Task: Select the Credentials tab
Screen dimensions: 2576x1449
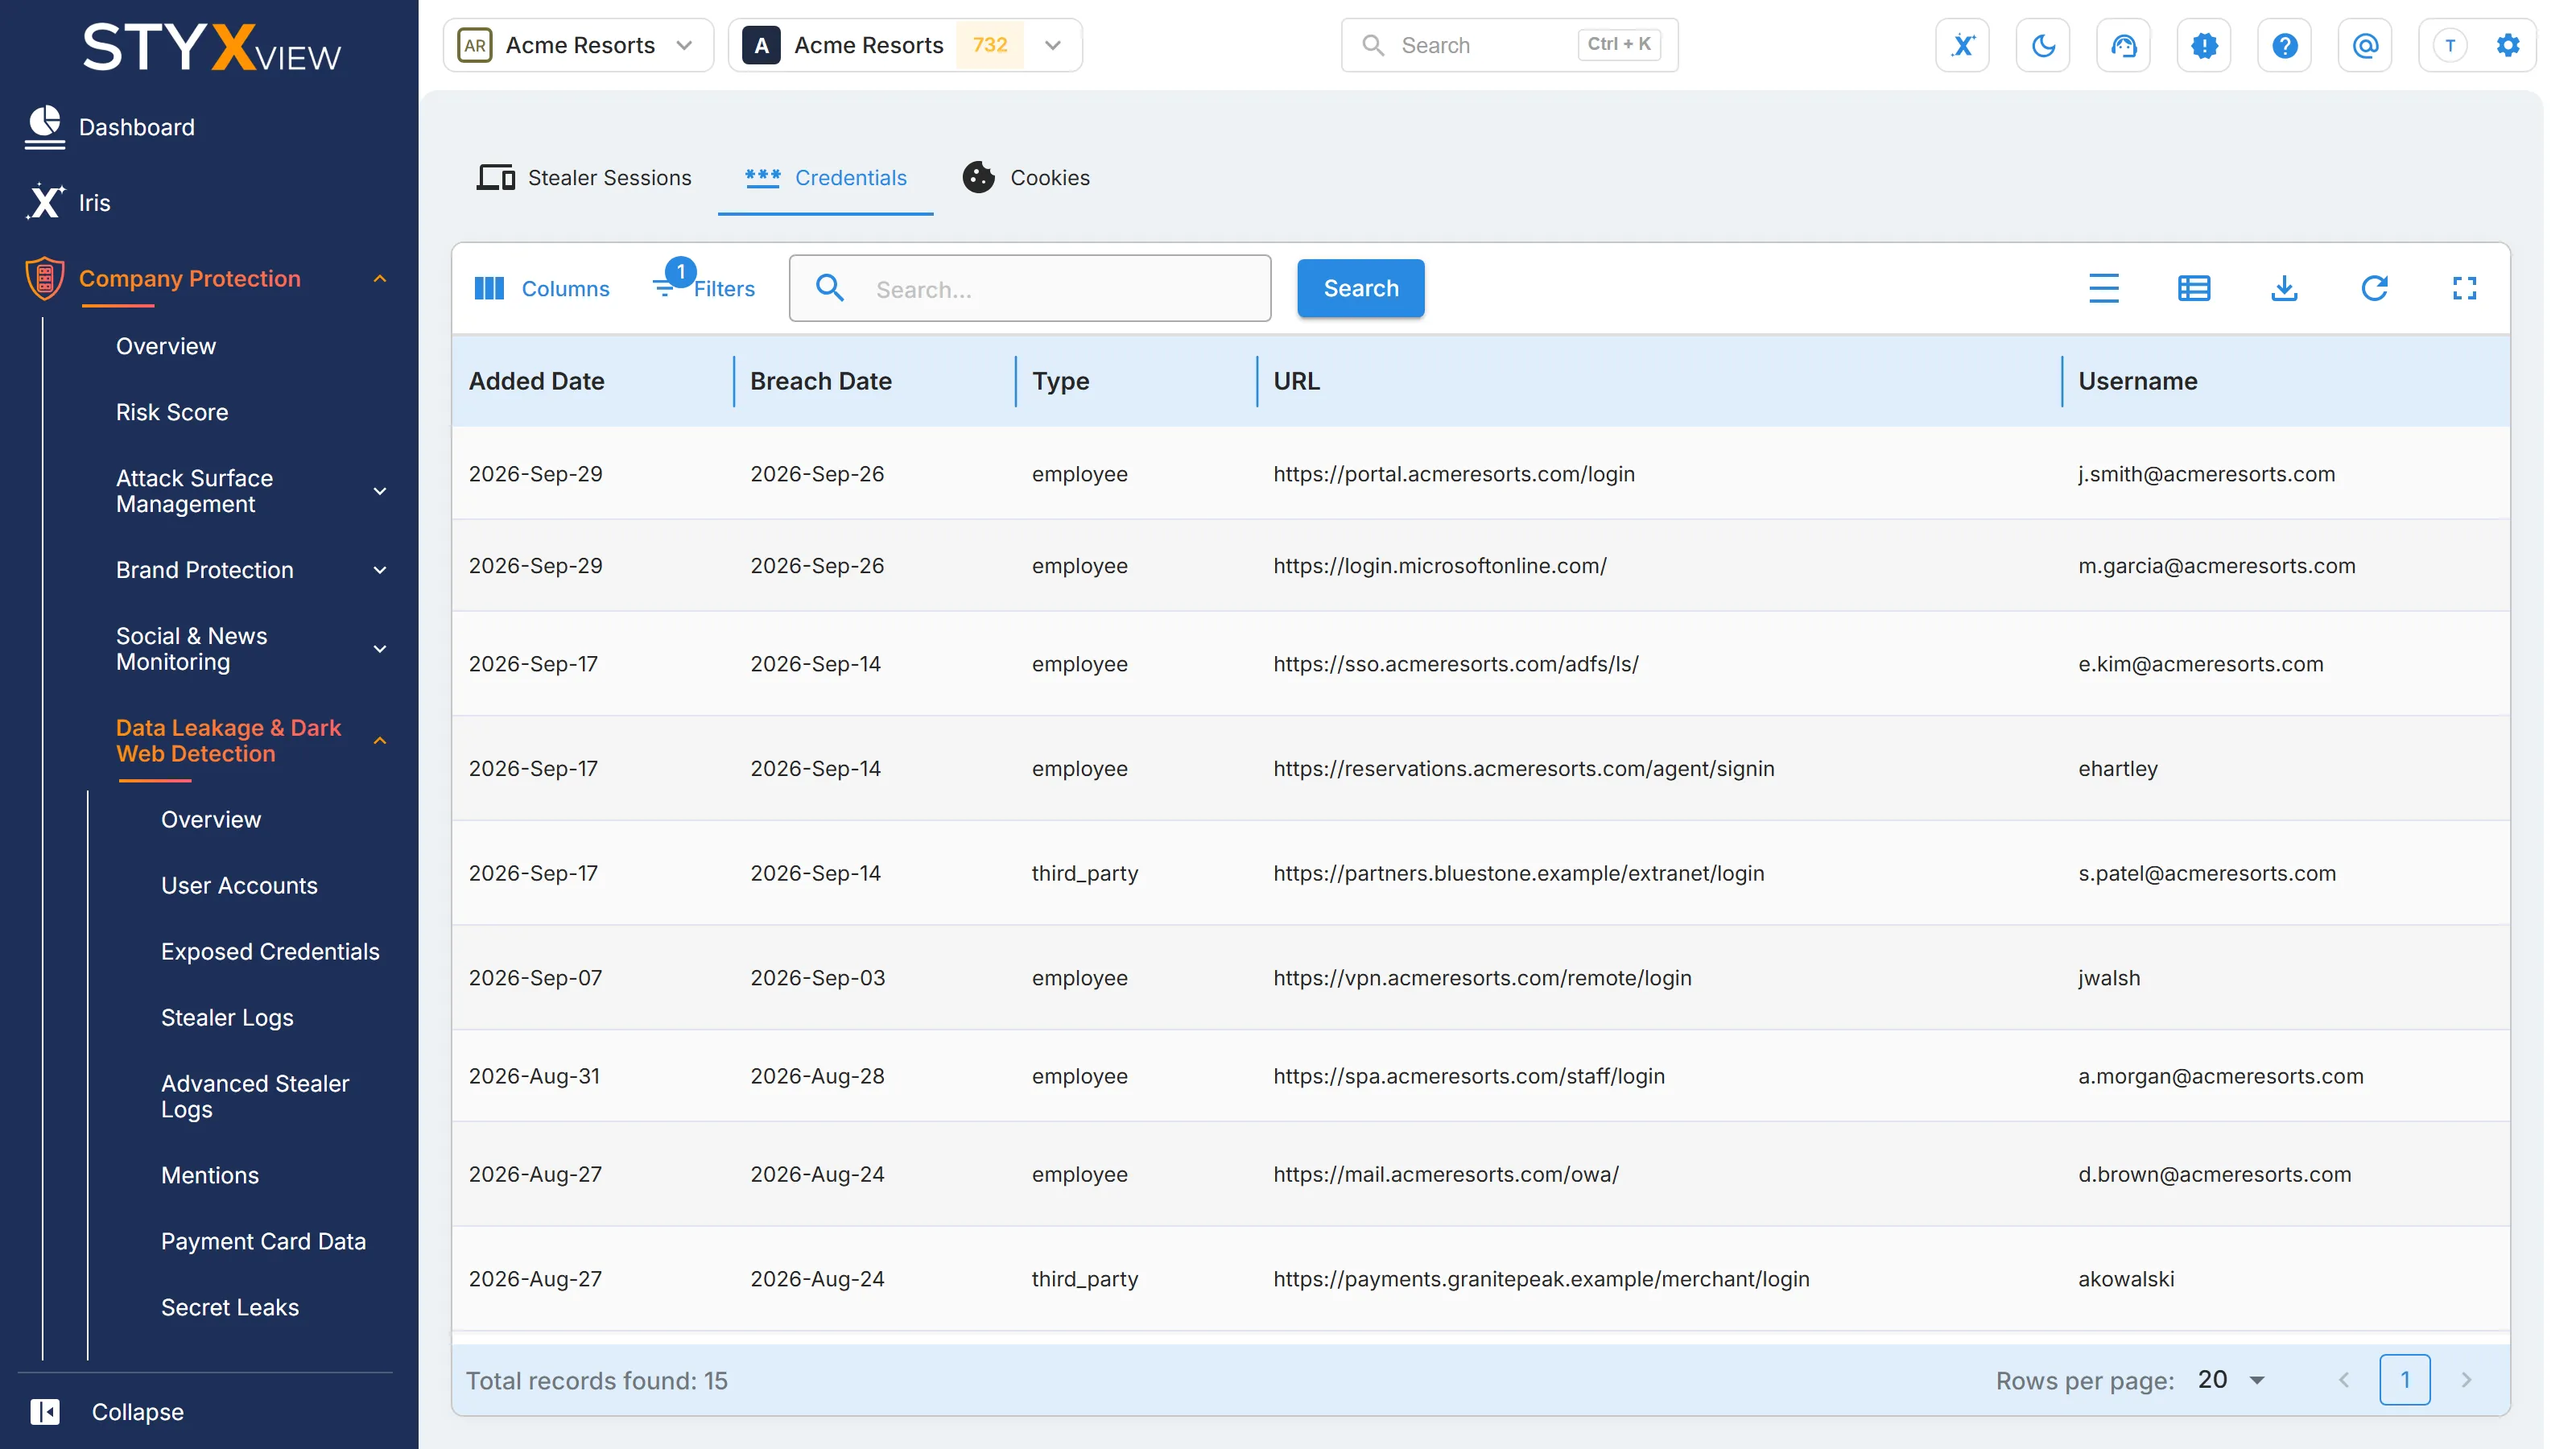Action: coord(826,178)
